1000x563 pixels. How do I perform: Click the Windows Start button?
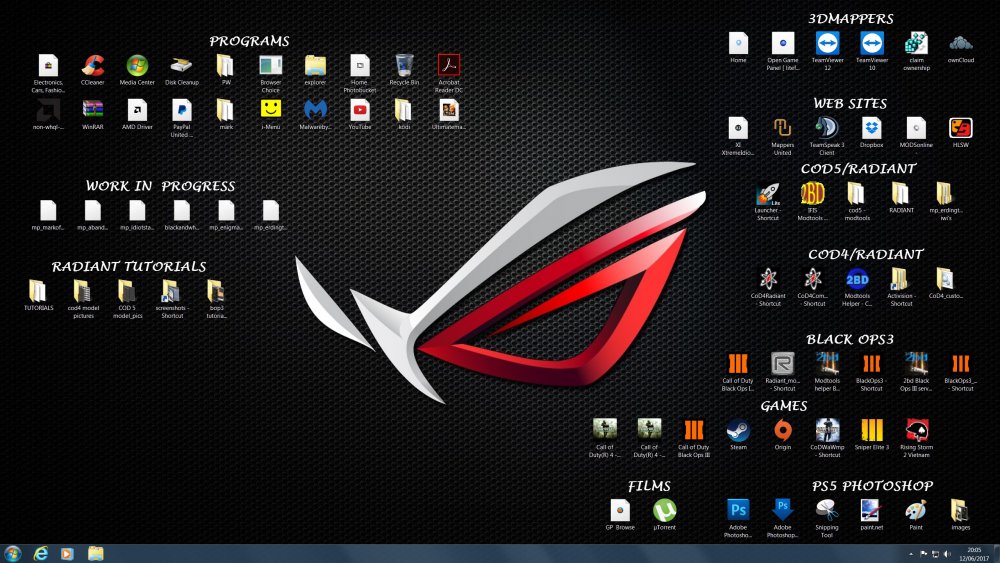click(x=13, y=553)
